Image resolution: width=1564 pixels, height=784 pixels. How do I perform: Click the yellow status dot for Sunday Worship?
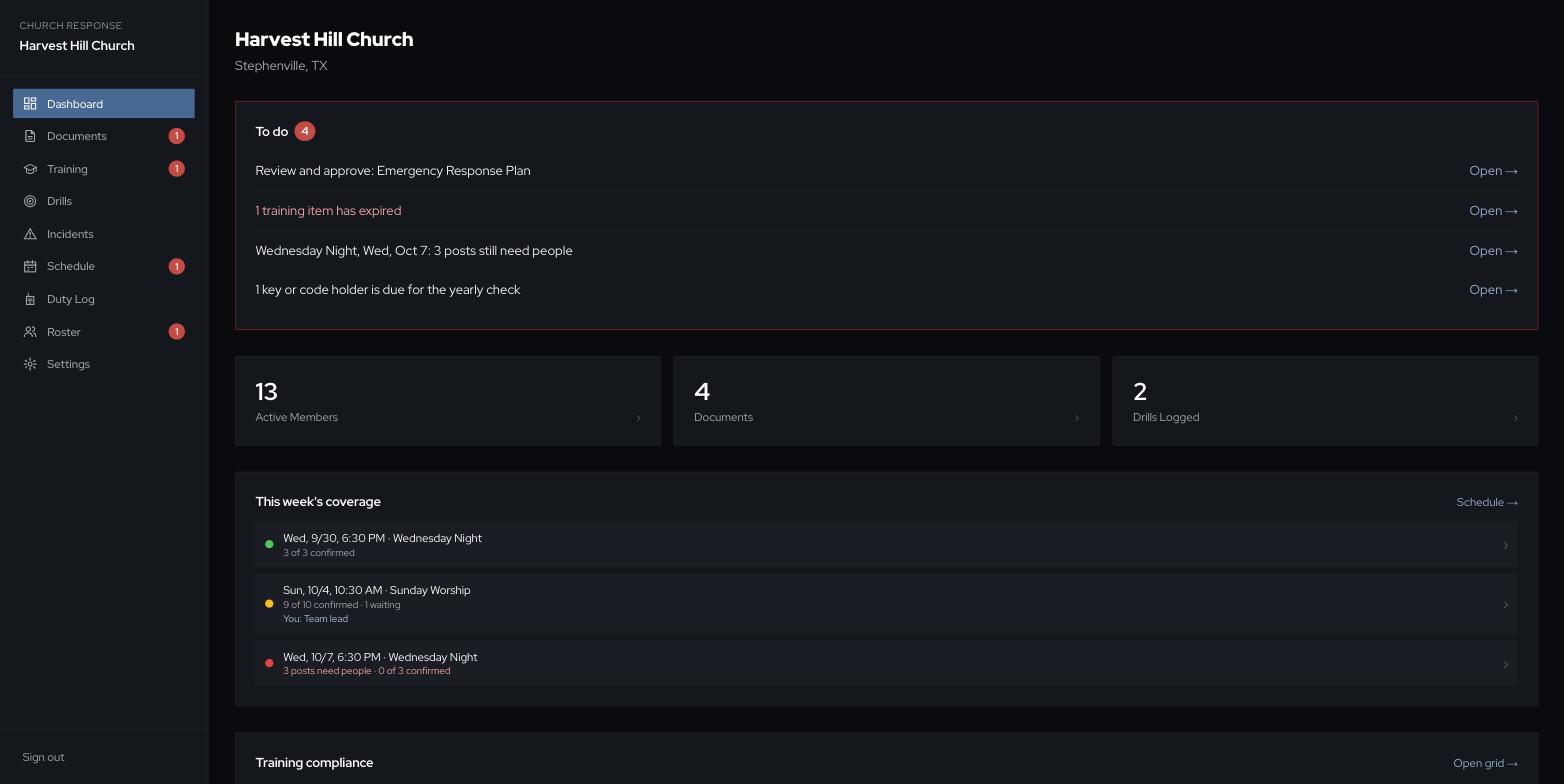click(269, 604)
